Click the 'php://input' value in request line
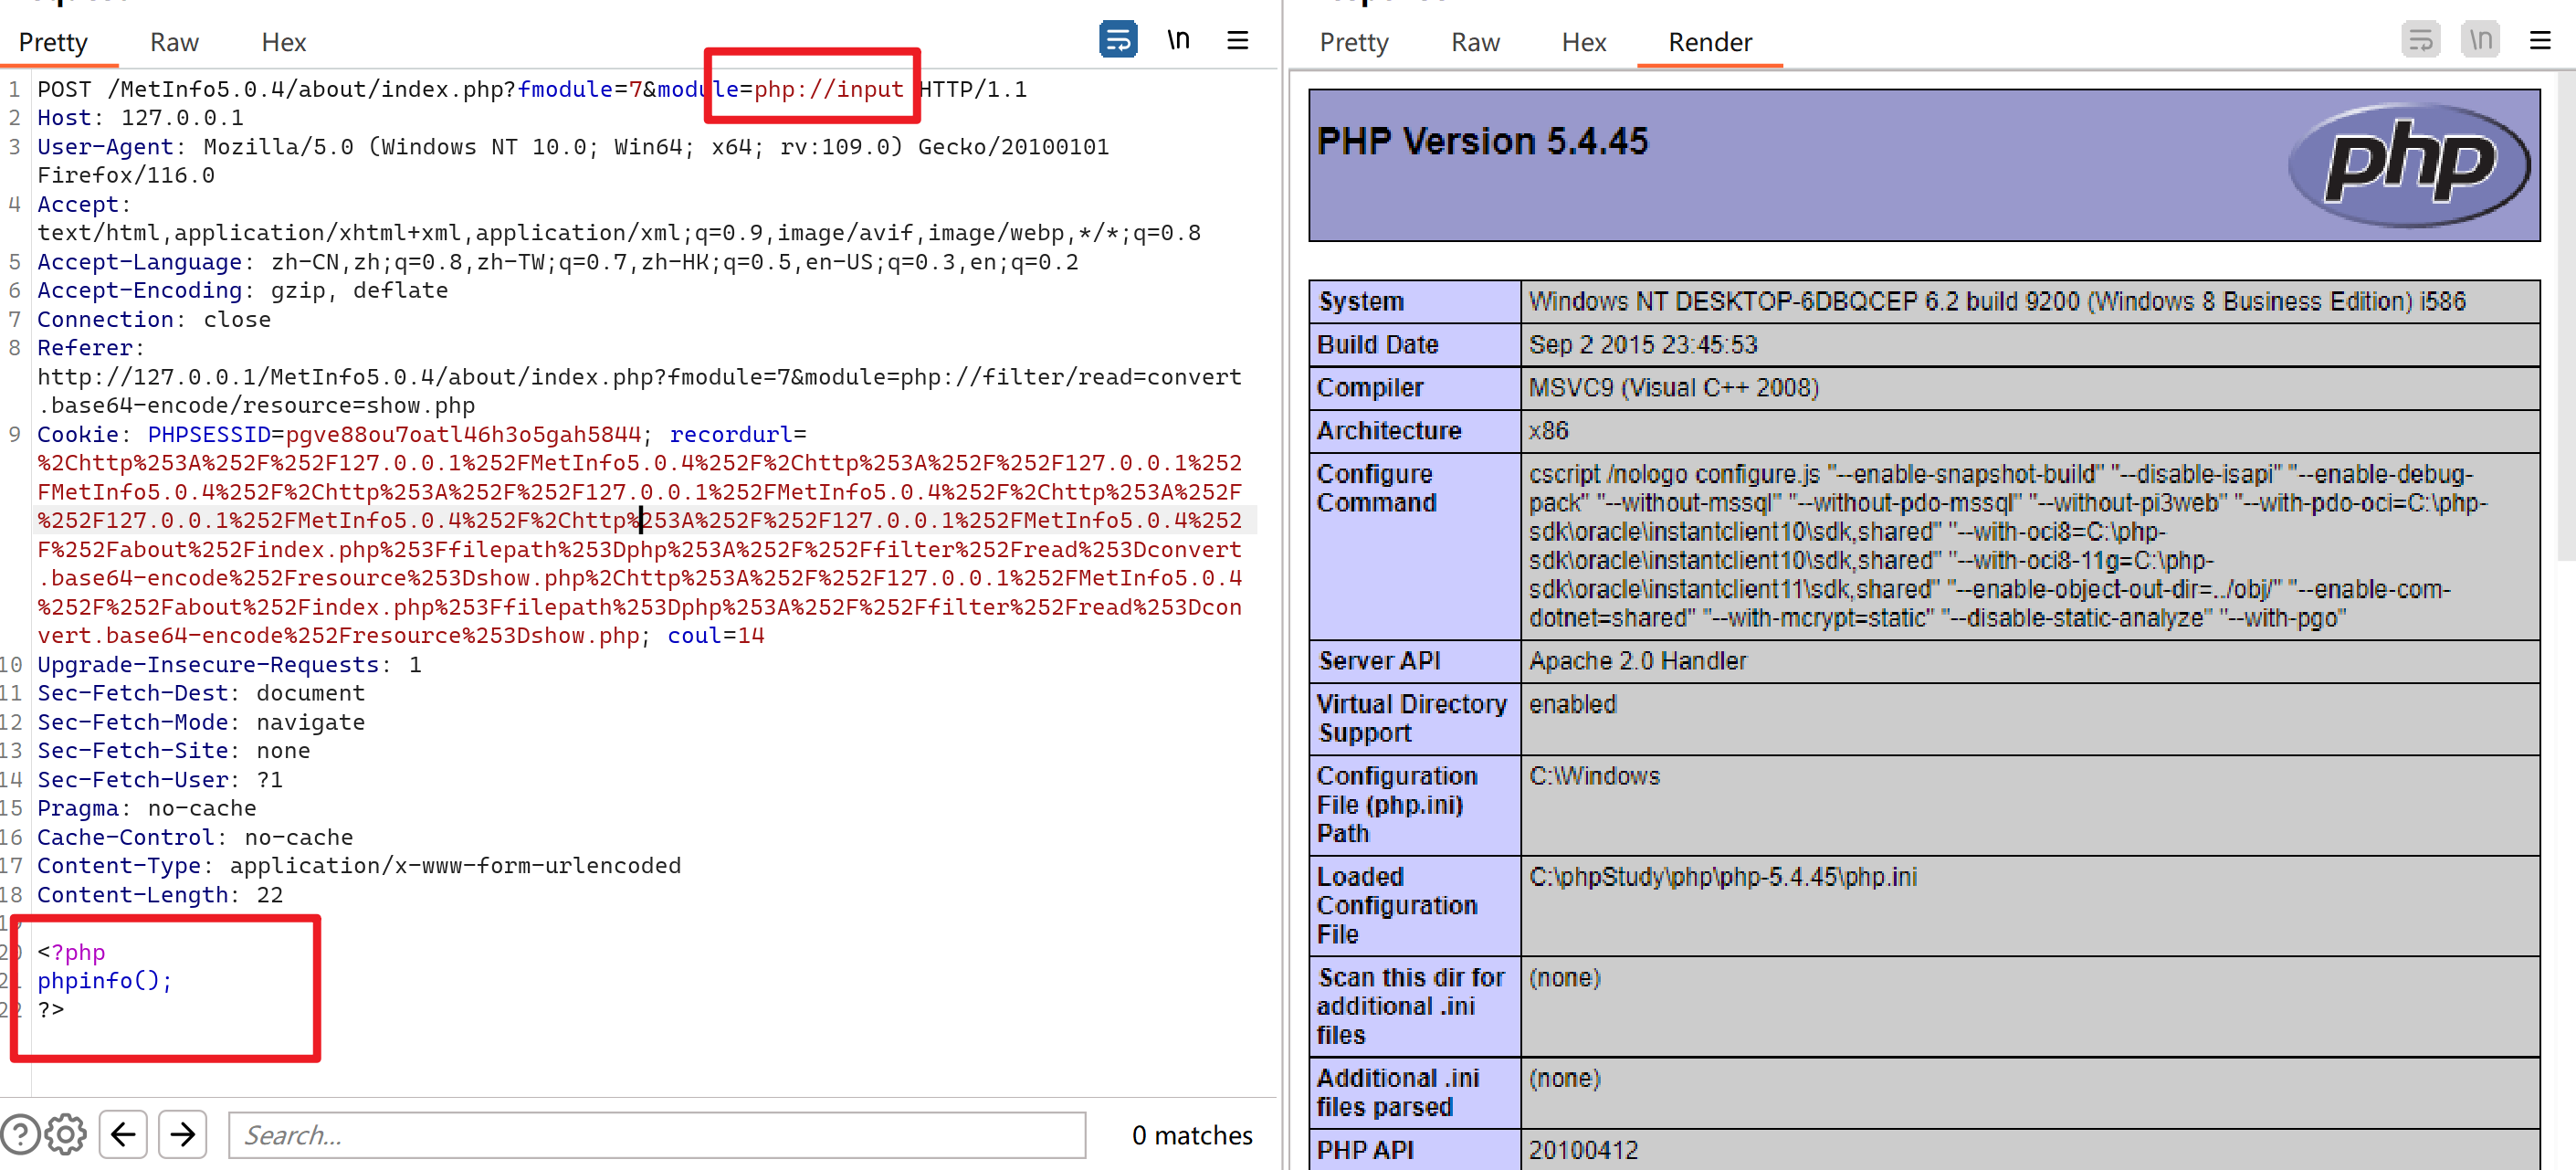Image resolution: width=2576 pixels, height=1170 pixels. point(828,89)
